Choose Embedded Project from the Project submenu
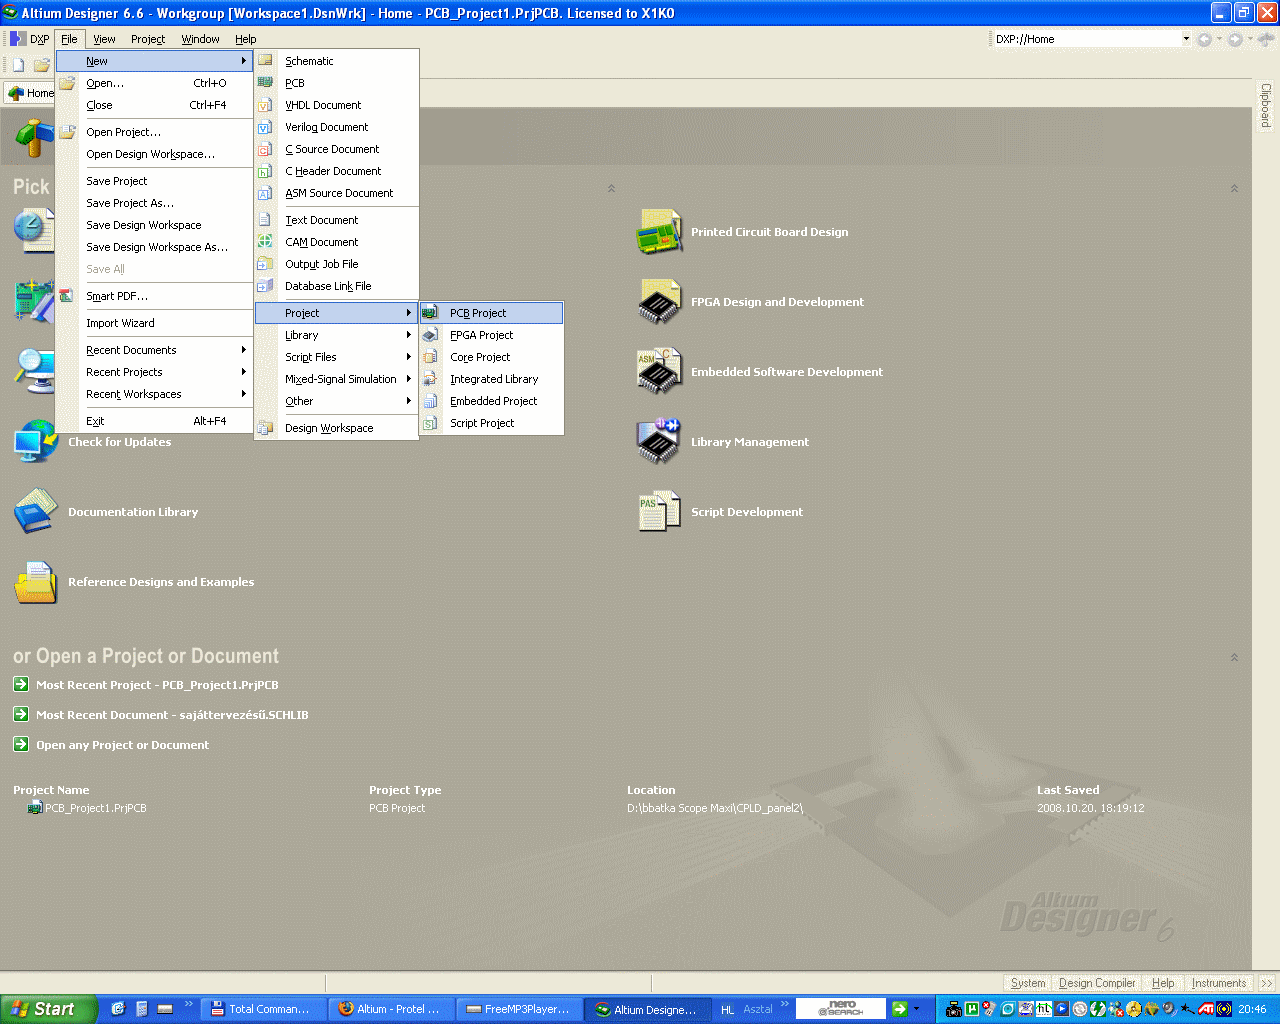This screenshot has width=1280, height=1024. [x=491, y=401]
